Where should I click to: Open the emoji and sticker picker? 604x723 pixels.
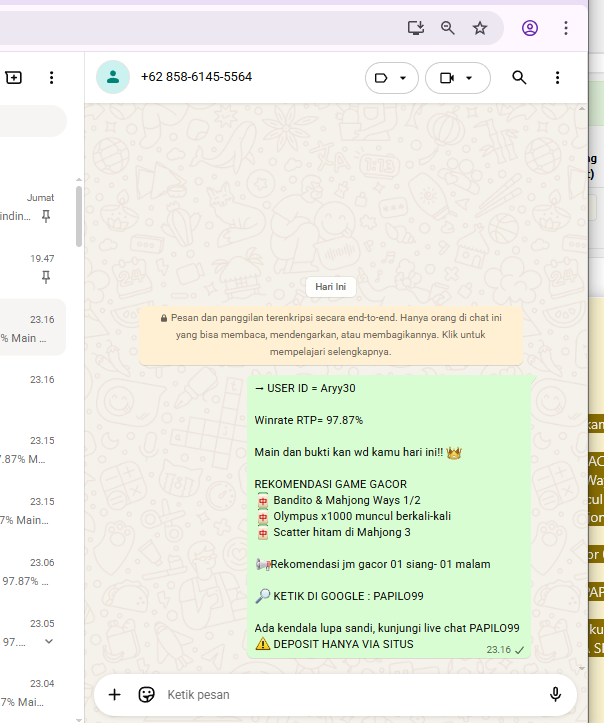click(x=147, y=694)
